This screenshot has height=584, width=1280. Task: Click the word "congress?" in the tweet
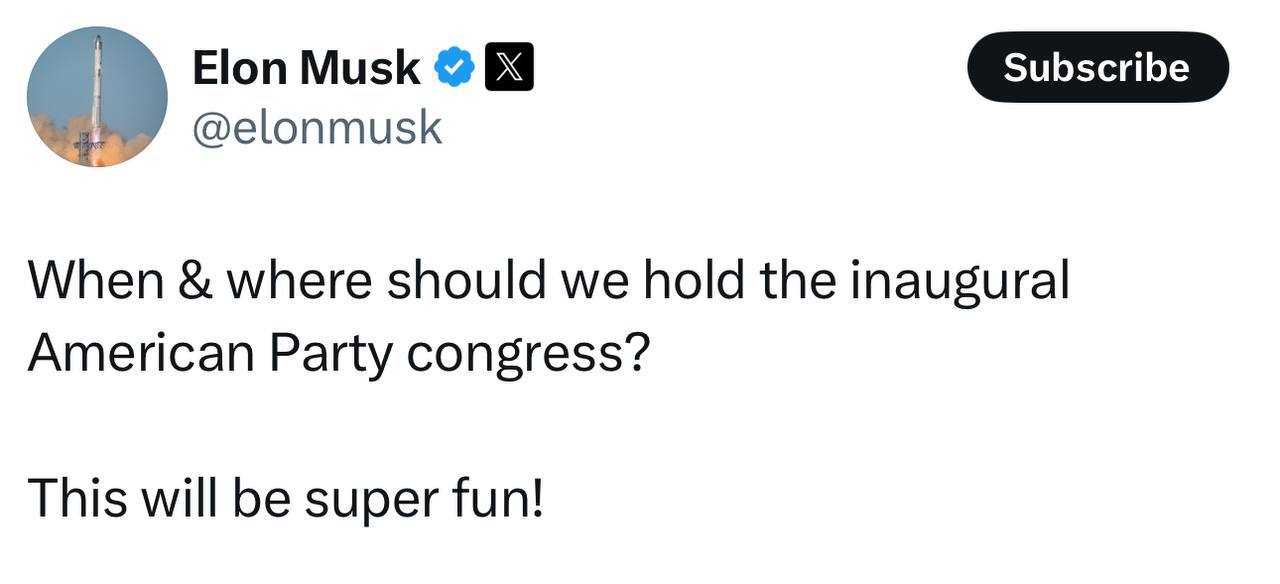pyautogui.click(x=528, y=353)
